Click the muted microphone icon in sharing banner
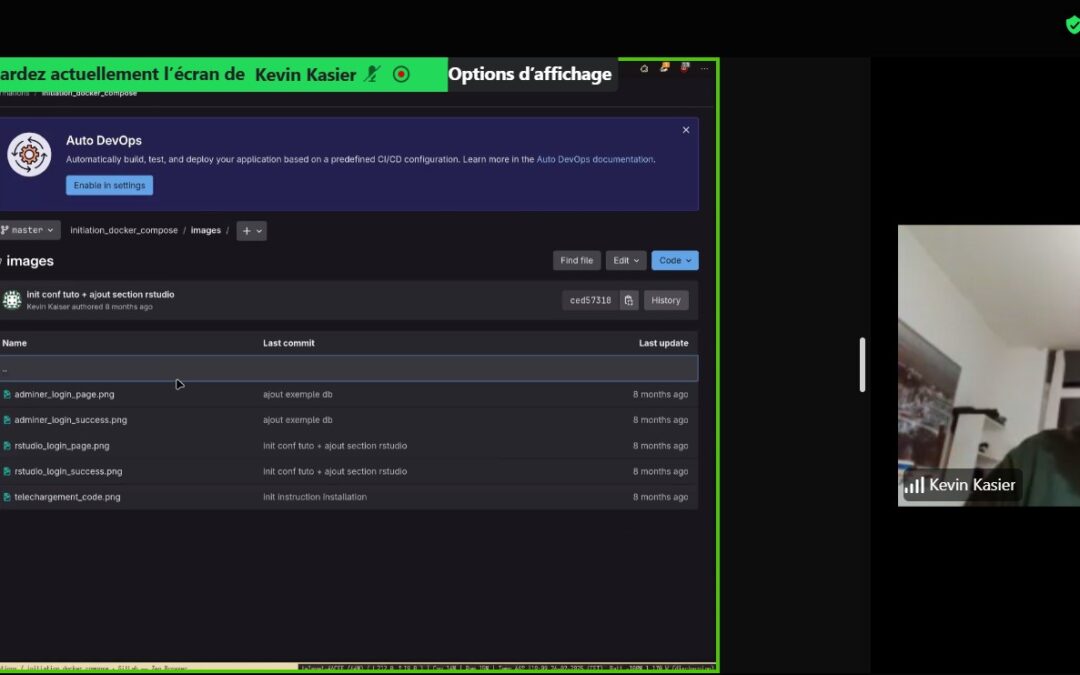This screenshot has width=1080, height=675. pos(372,74)
